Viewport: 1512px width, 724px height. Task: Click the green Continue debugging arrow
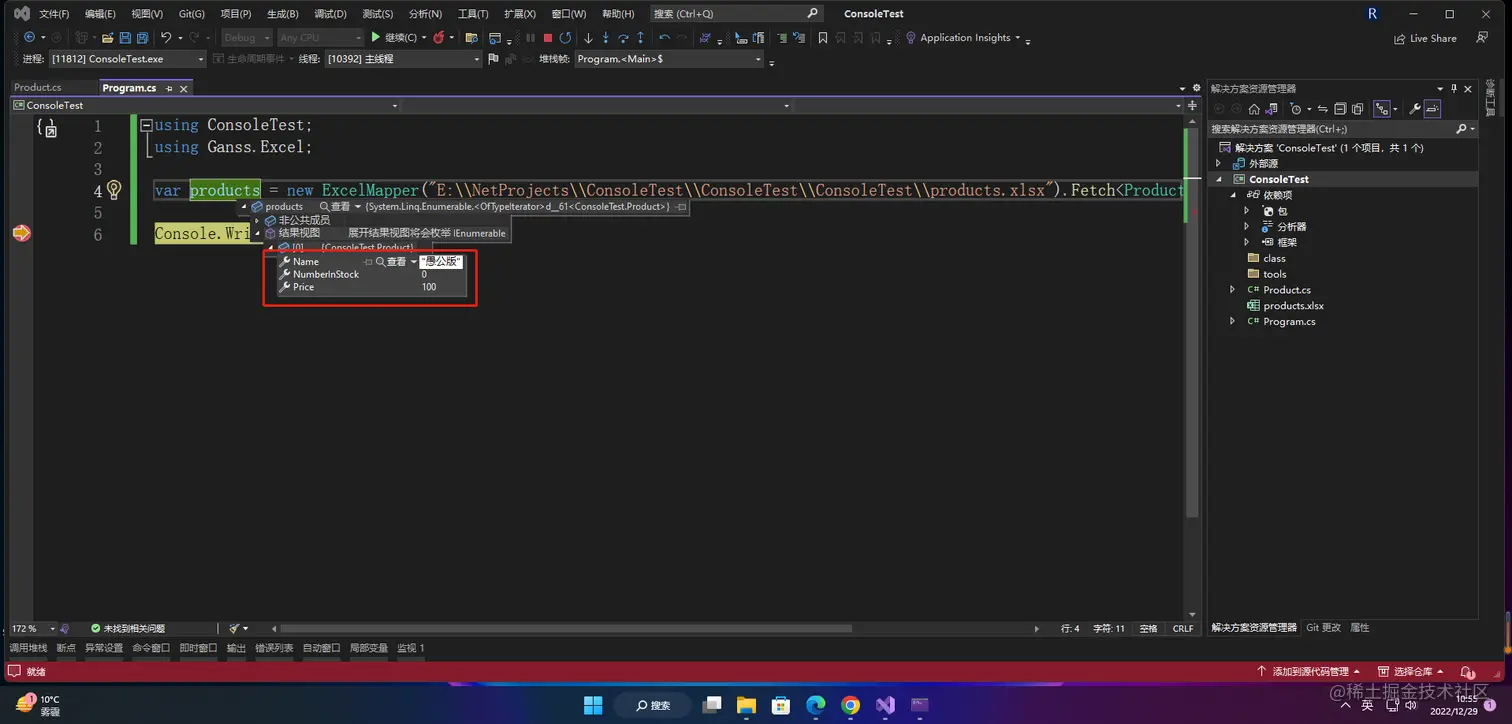[x=376, y=38]
